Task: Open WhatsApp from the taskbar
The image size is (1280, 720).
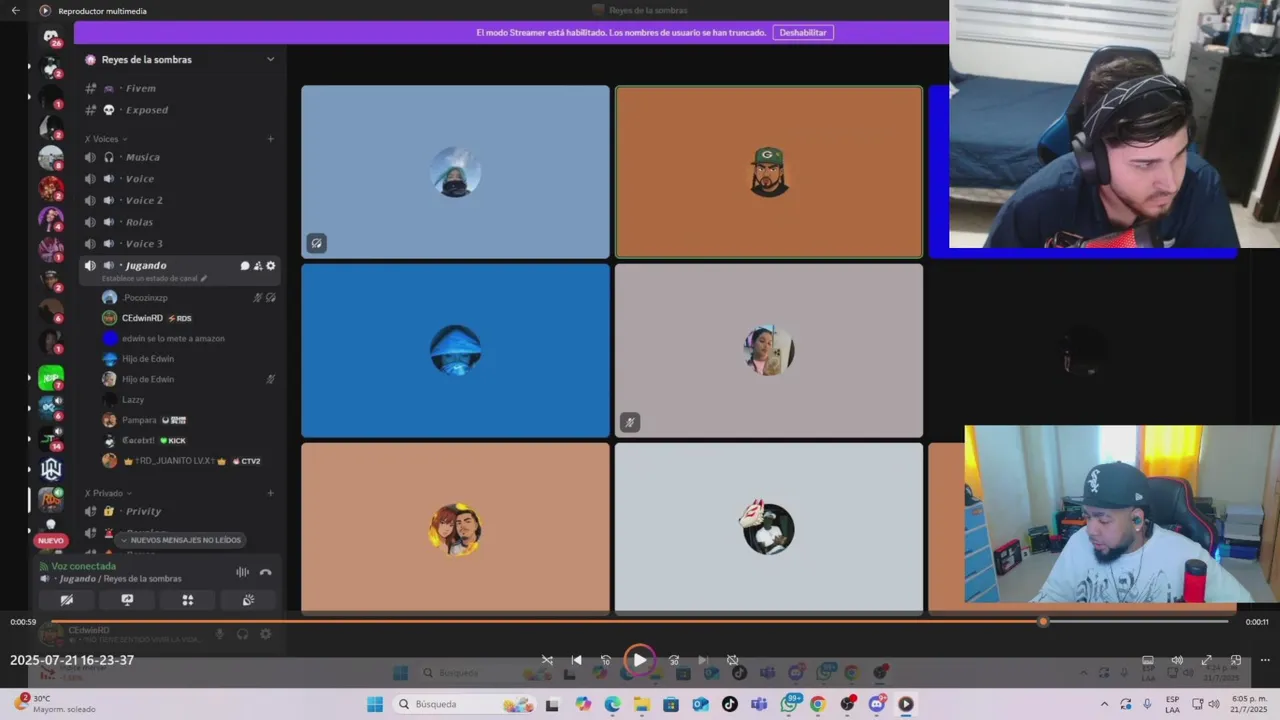Action: 788,704
